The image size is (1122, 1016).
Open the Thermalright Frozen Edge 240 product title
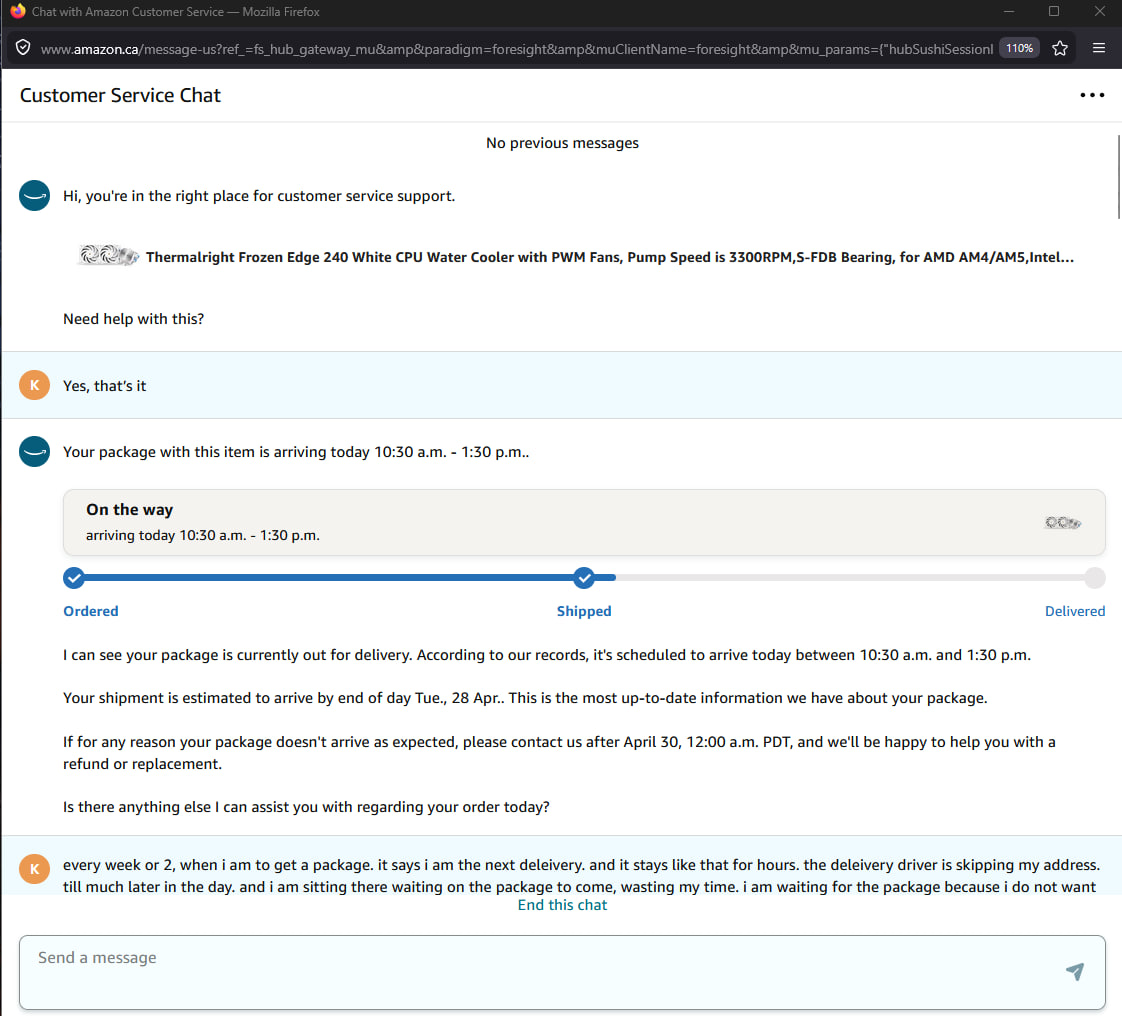pyautogui.click(x=610, y=257)
